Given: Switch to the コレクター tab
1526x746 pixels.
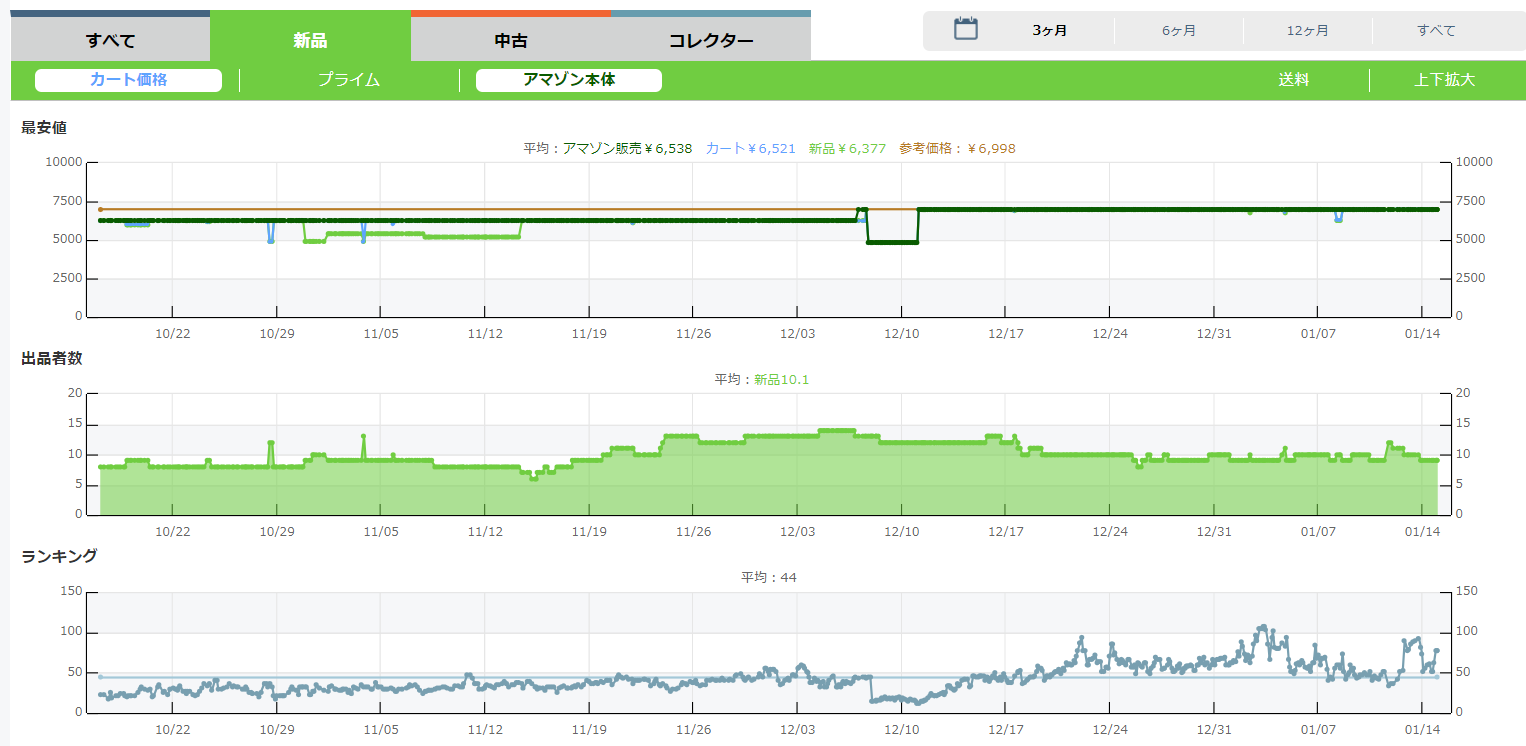Looking at the screenshot, I should (711, 41).
